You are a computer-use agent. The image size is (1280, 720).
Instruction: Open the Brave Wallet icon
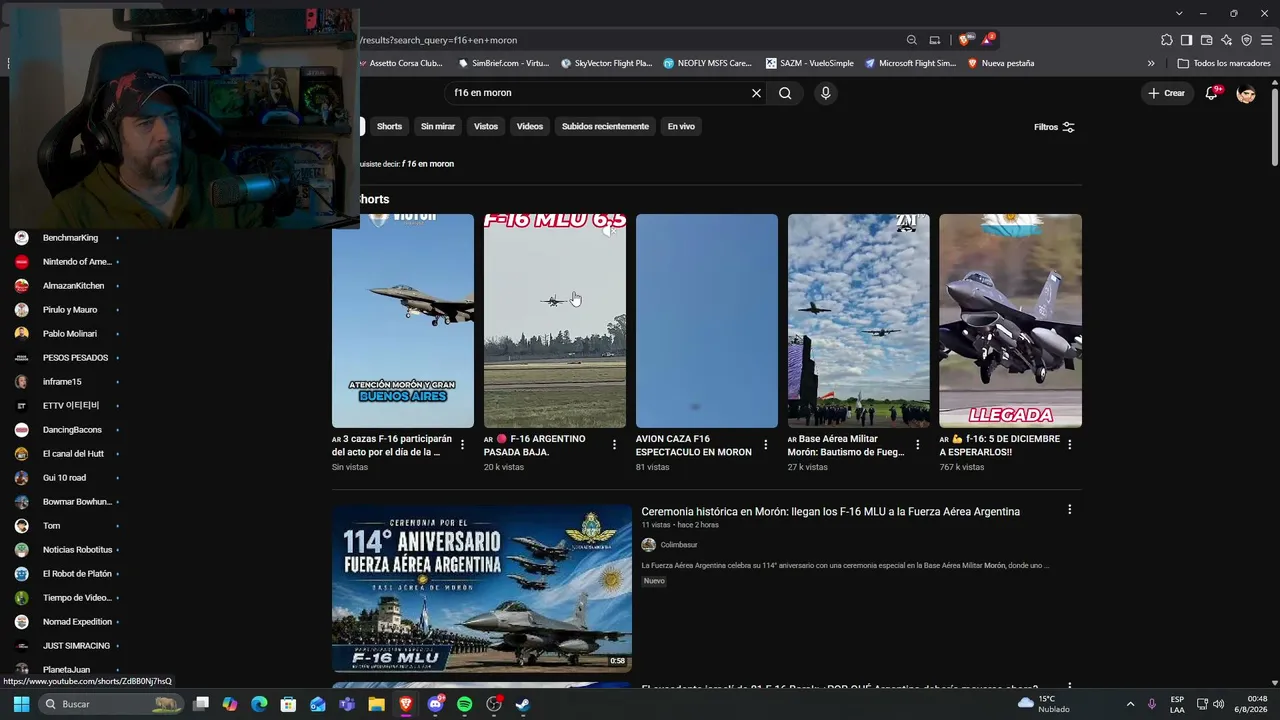click(1206, 40)
